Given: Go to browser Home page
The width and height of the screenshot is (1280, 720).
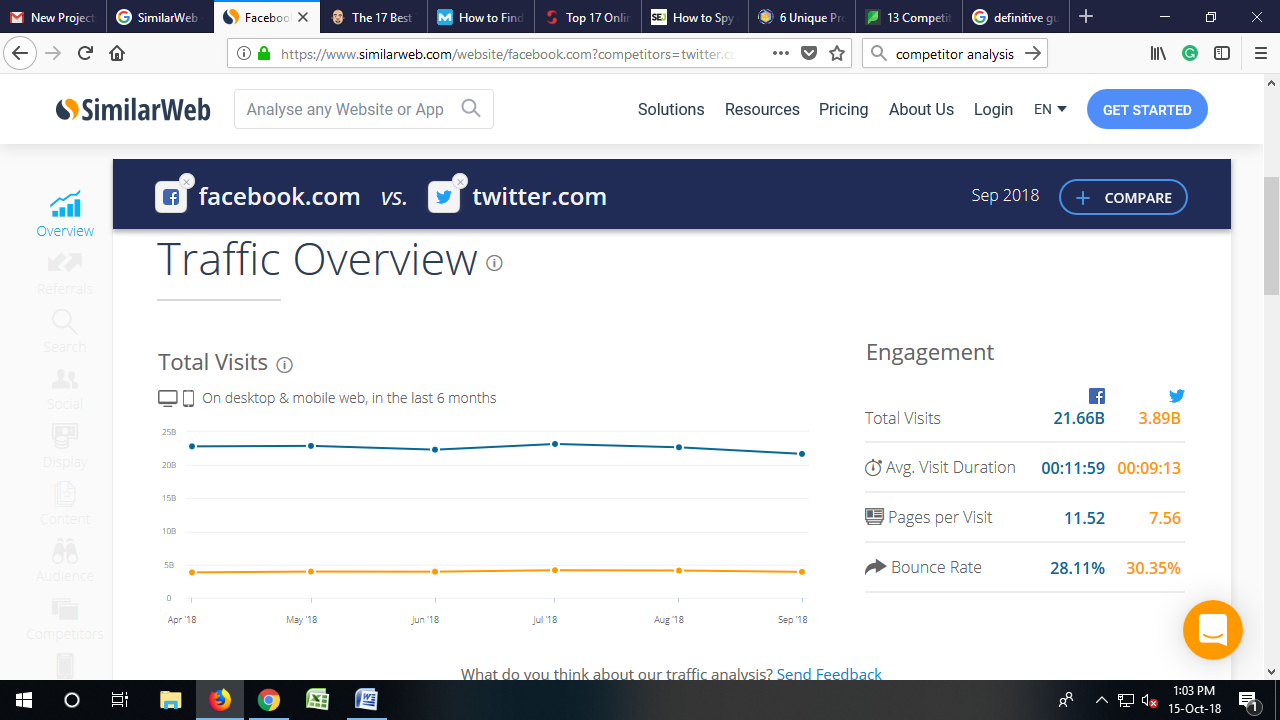Looking at the screenshot, I should click(x=117, y=53).
